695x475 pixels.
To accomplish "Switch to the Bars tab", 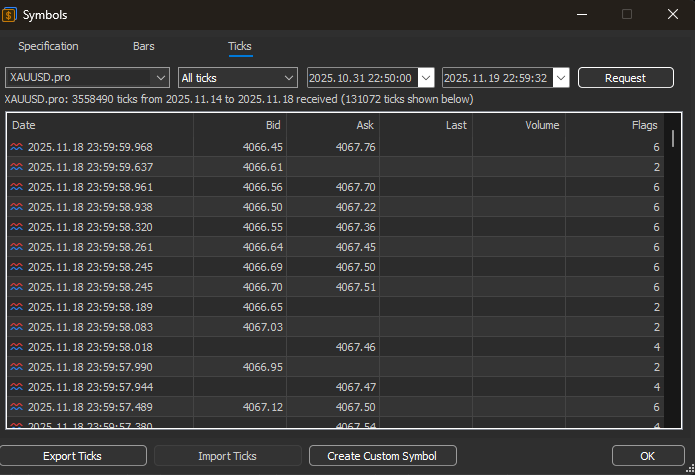I will pos(144,46).
